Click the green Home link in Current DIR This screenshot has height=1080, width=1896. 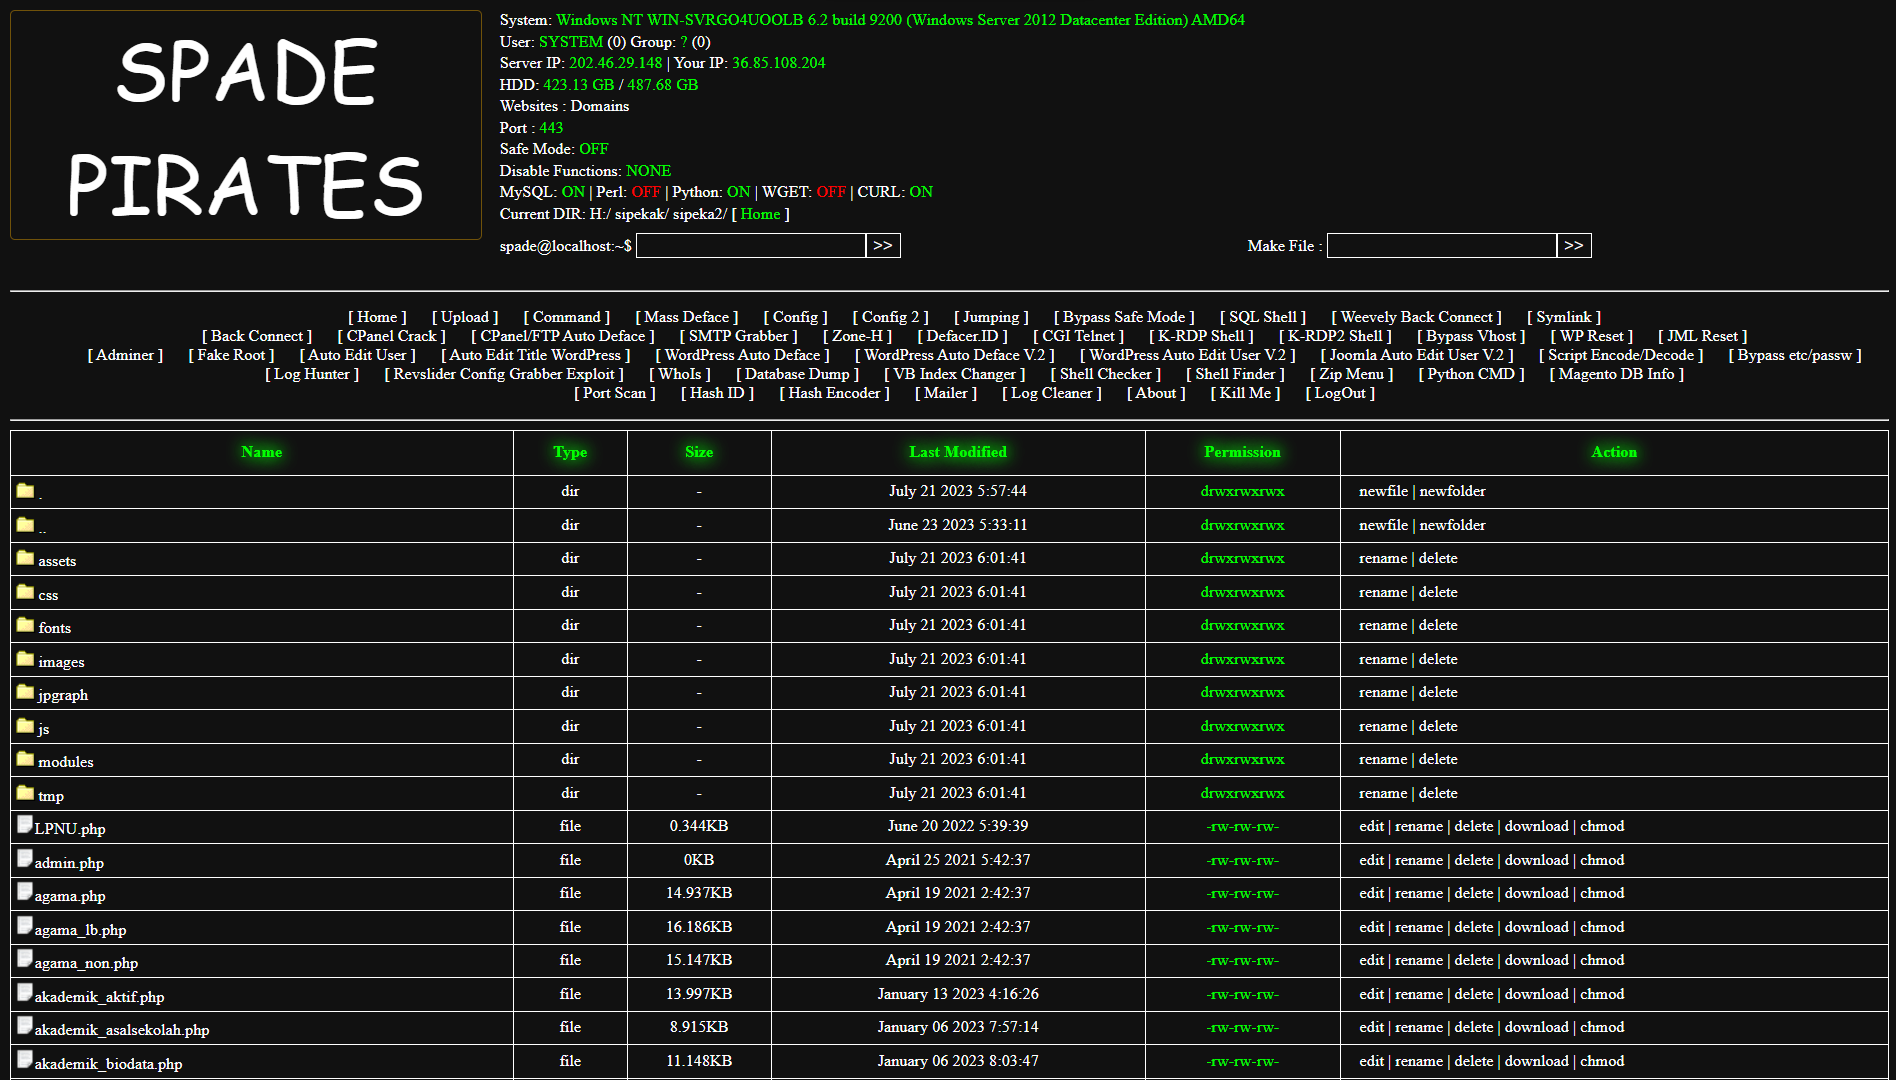tap(760, 214)
